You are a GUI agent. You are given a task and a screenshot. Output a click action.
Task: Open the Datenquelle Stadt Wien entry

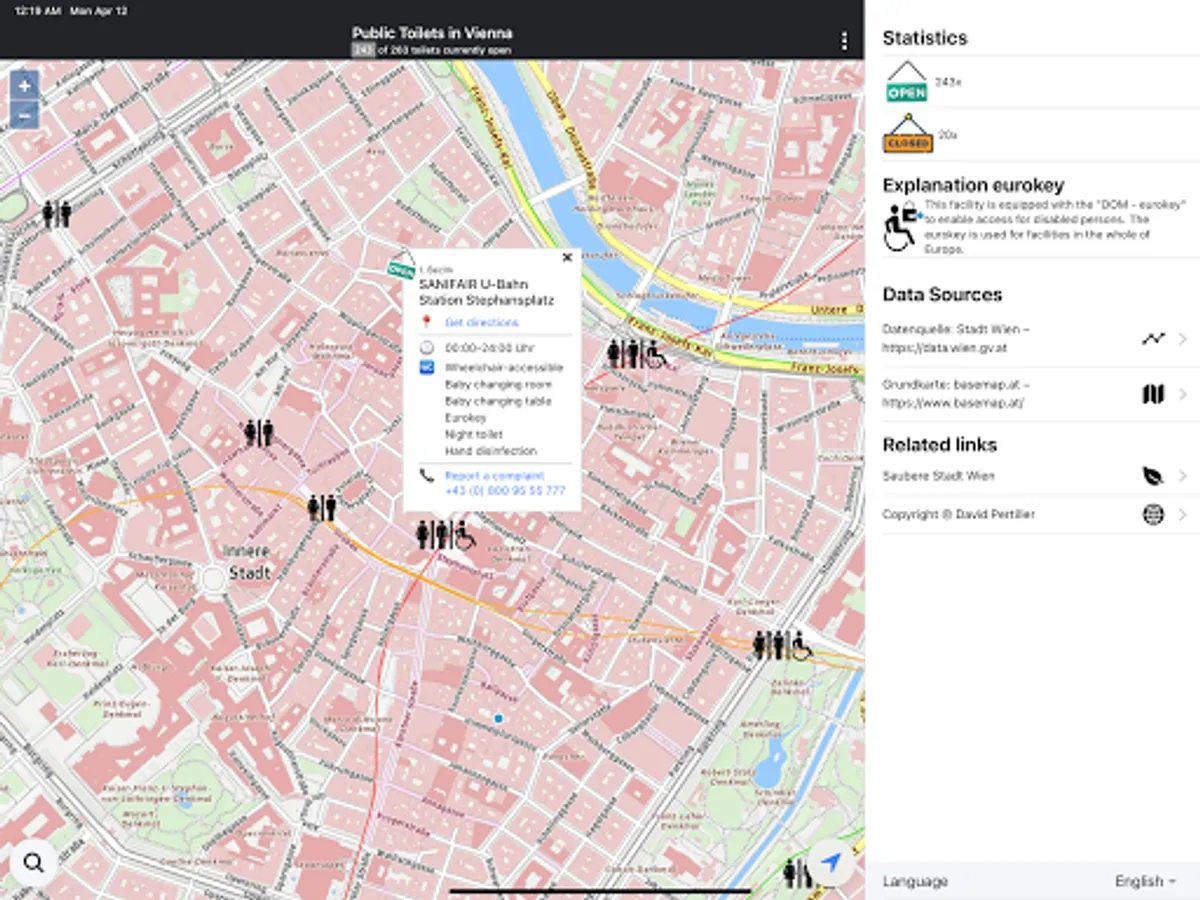pos(1034,339)
